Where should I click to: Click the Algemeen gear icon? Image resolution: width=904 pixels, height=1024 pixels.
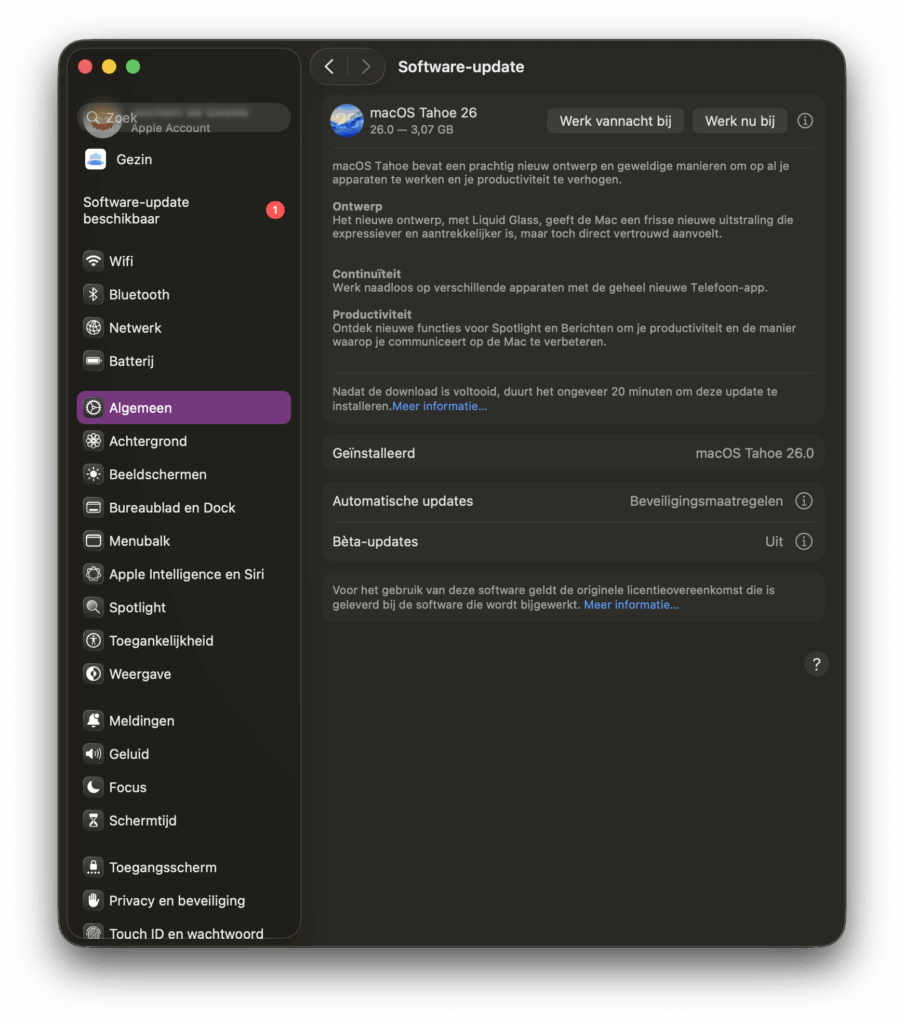(93, 408)
